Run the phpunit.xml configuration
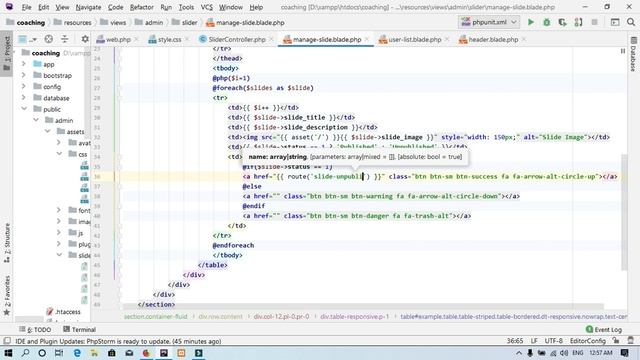The width and height of the screenshot is (640, 360). (531, 22)
